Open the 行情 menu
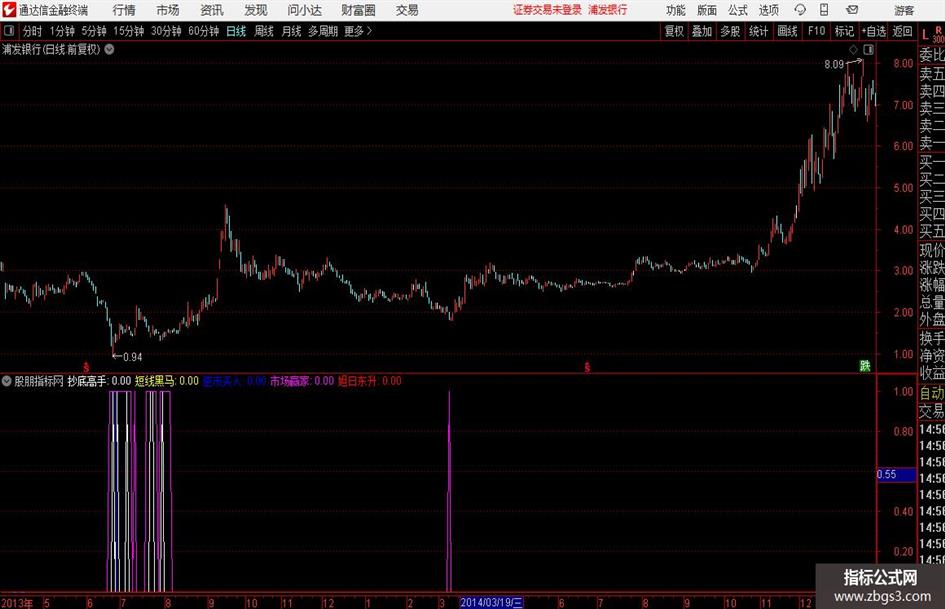945x609 pixels. [124, 10]
